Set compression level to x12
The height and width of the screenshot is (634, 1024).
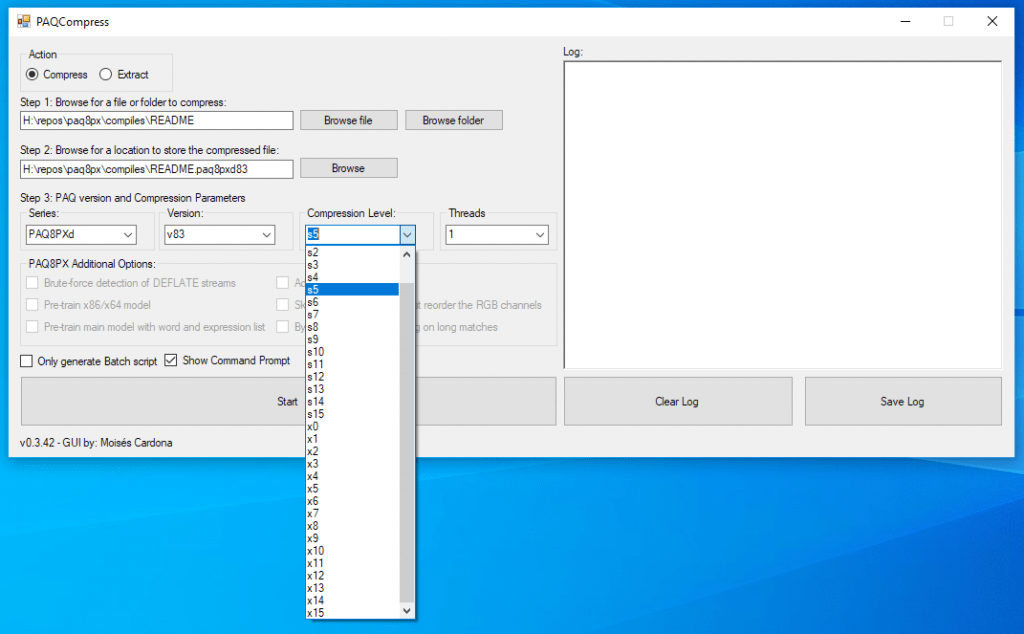point(353,575)
